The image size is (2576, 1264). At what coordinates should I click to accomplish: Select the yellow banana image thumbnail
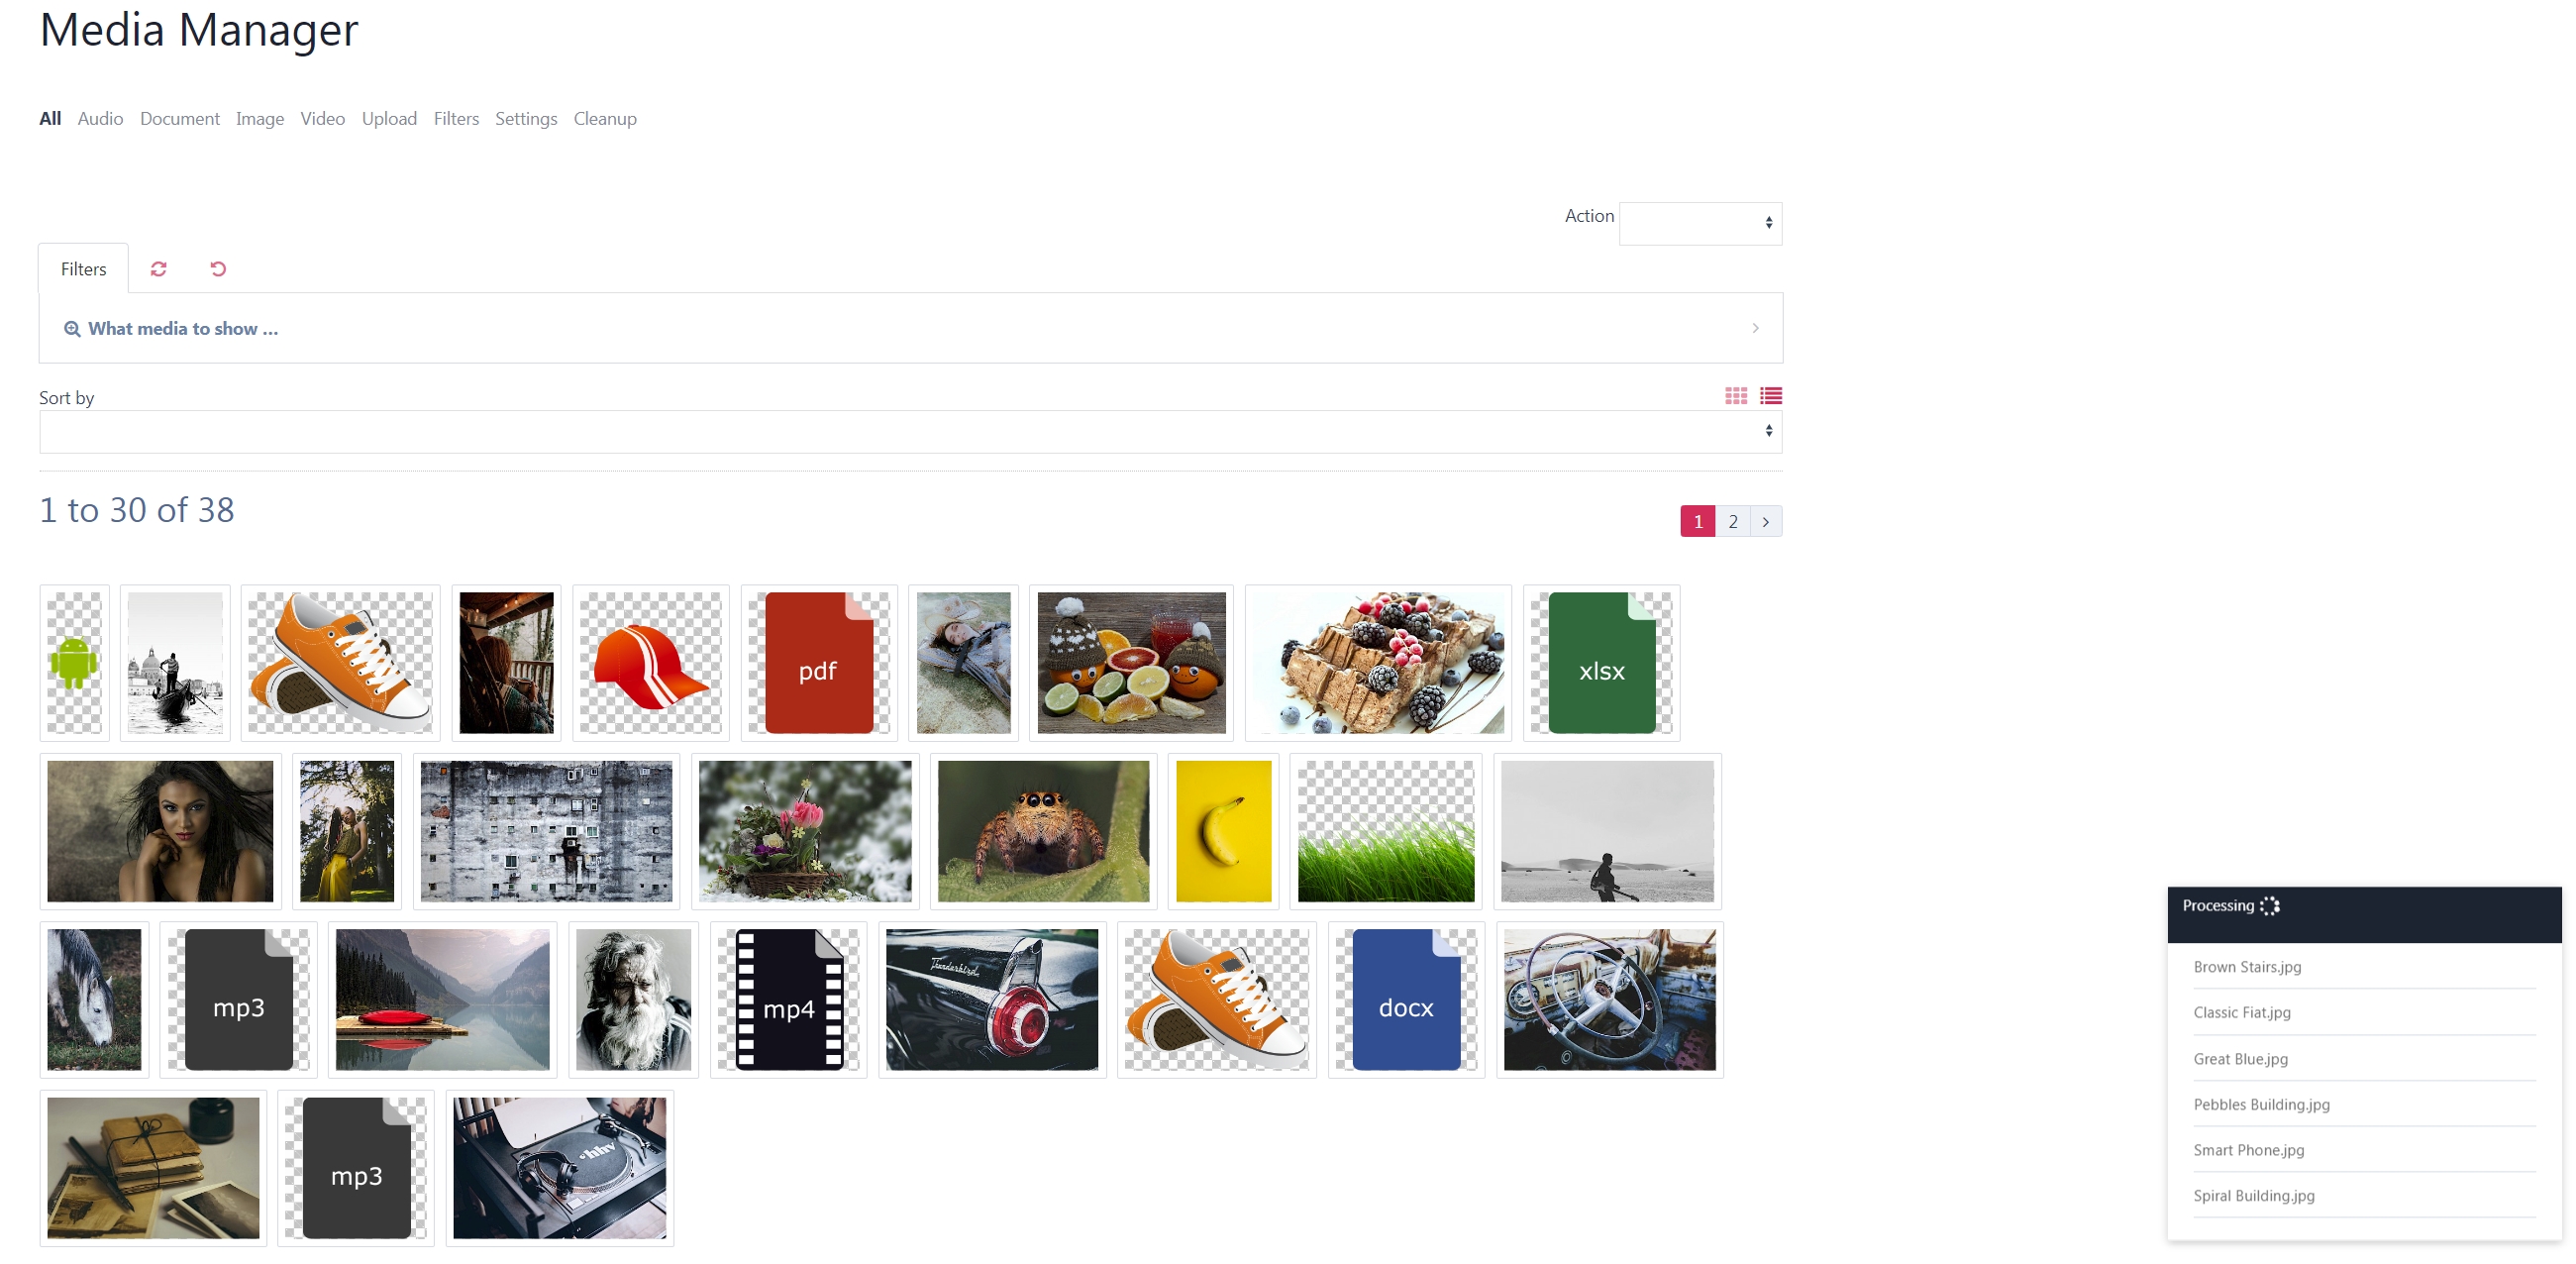(1224, 831)
